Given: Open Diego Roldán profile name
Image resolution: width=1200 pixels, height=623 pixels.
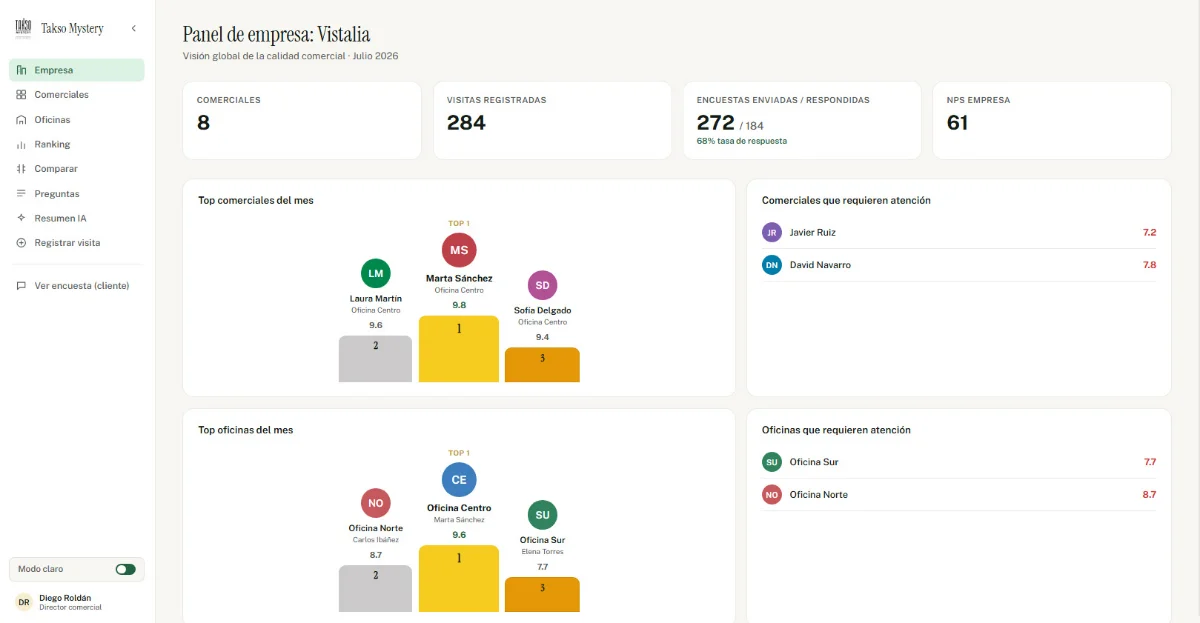Looking at the screenshot, I should click(65, 598).
